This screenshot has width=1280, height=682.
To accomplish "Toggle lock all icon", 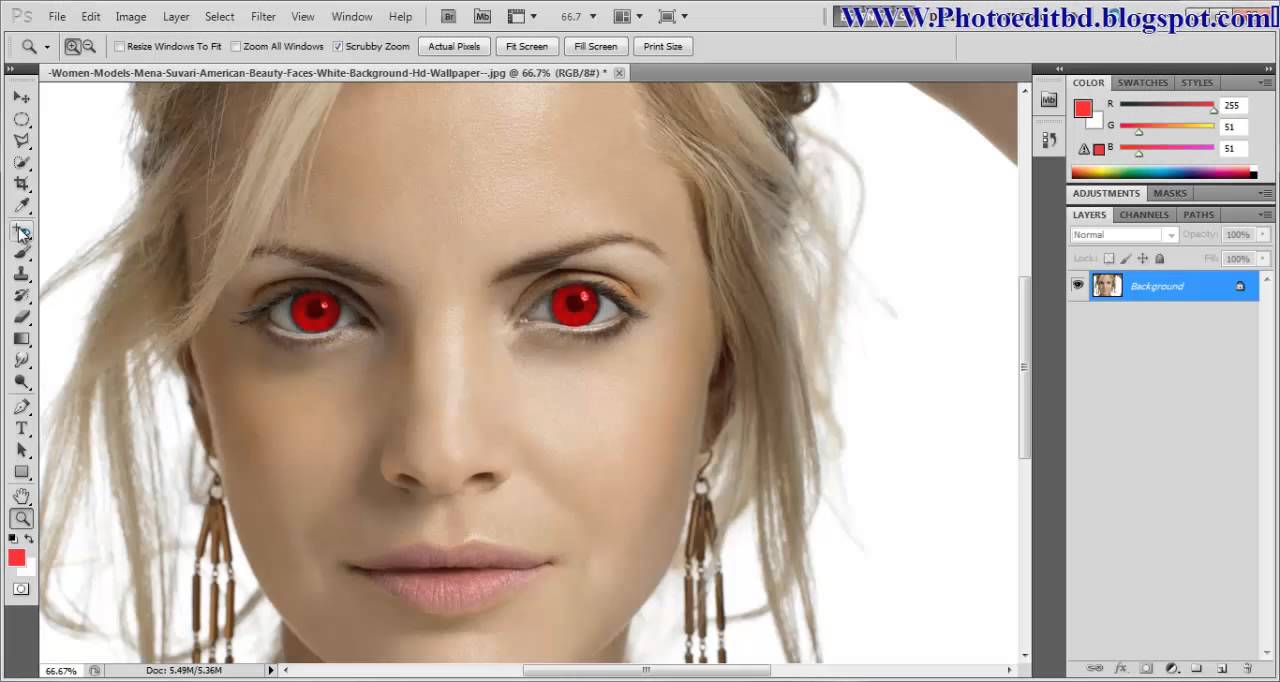I will [1160, 259].
